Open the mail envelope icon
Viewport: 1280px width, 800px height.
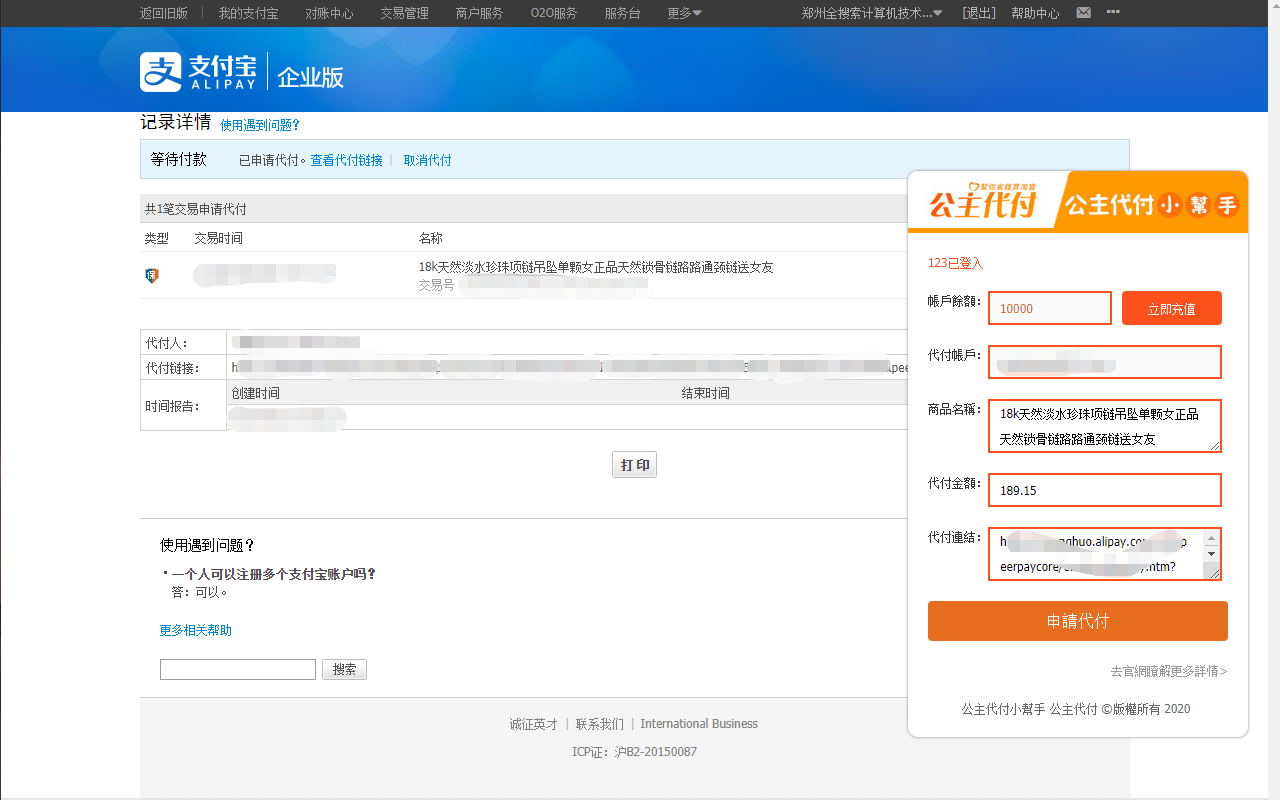pyautogui.click(x=1083, y=13)
